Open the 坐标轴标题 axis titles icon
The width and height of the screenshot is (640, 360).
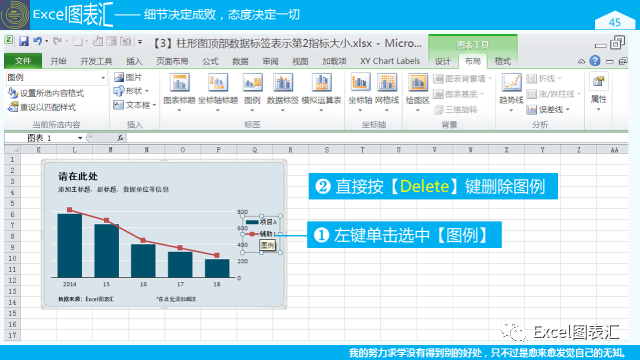tap(218, 82)
